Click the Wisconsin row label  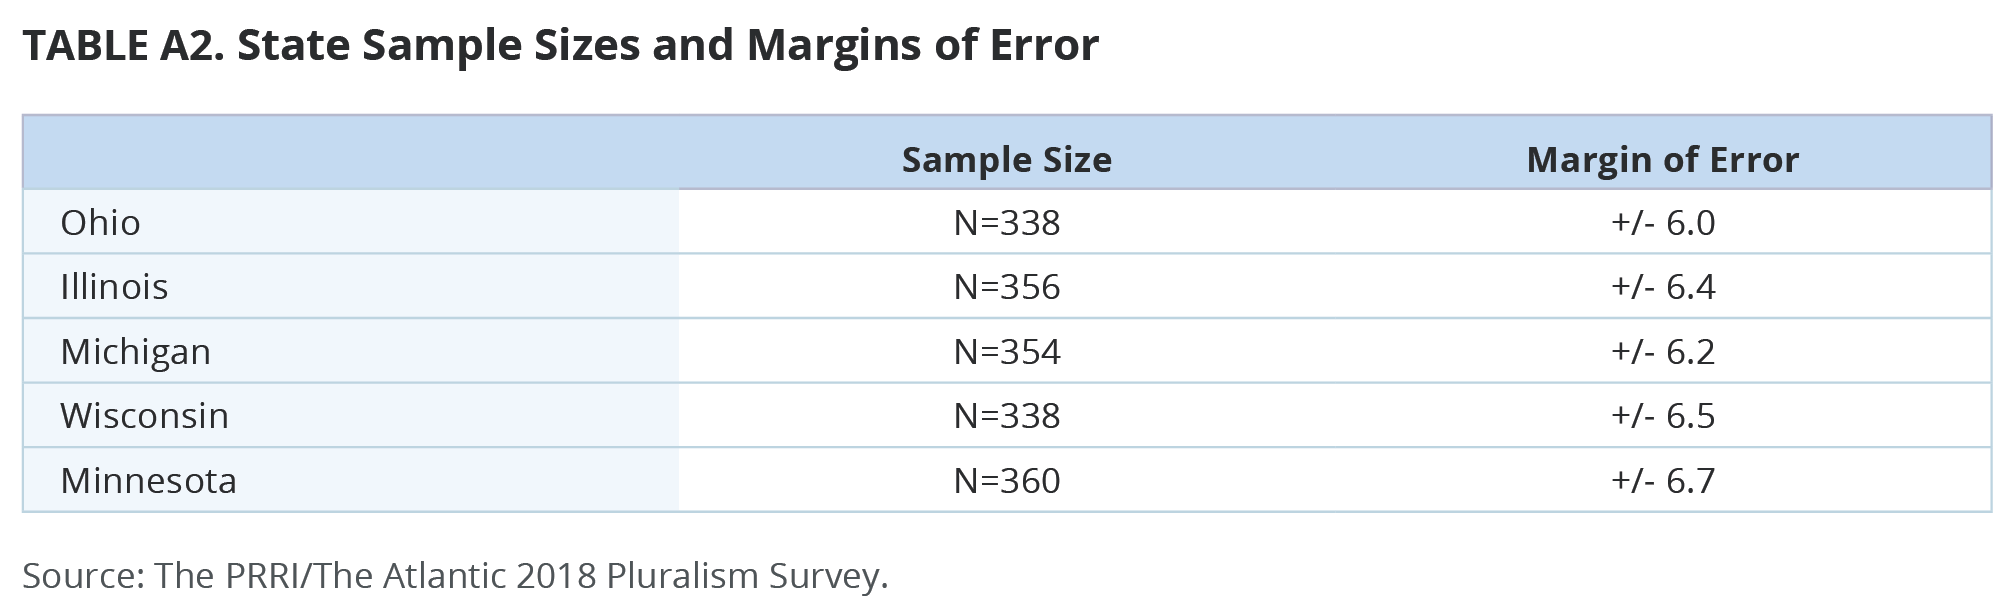(144, 416)
